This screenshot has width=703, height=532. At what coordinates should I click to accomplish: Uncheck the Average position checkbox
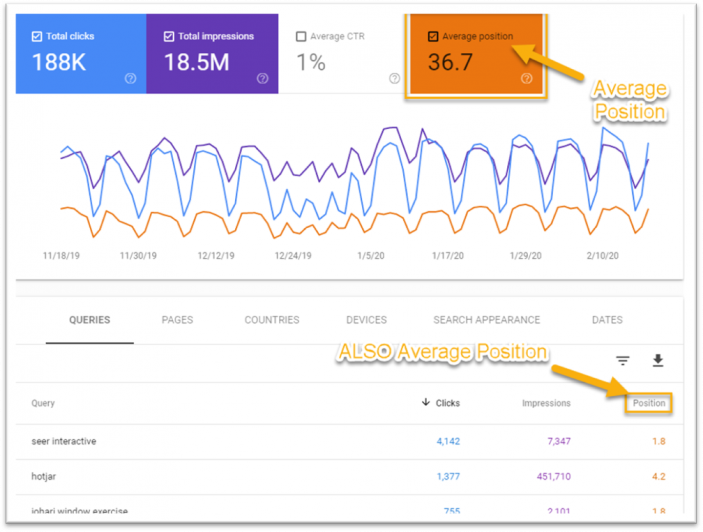pyautogui.click(x=433, y=36)
